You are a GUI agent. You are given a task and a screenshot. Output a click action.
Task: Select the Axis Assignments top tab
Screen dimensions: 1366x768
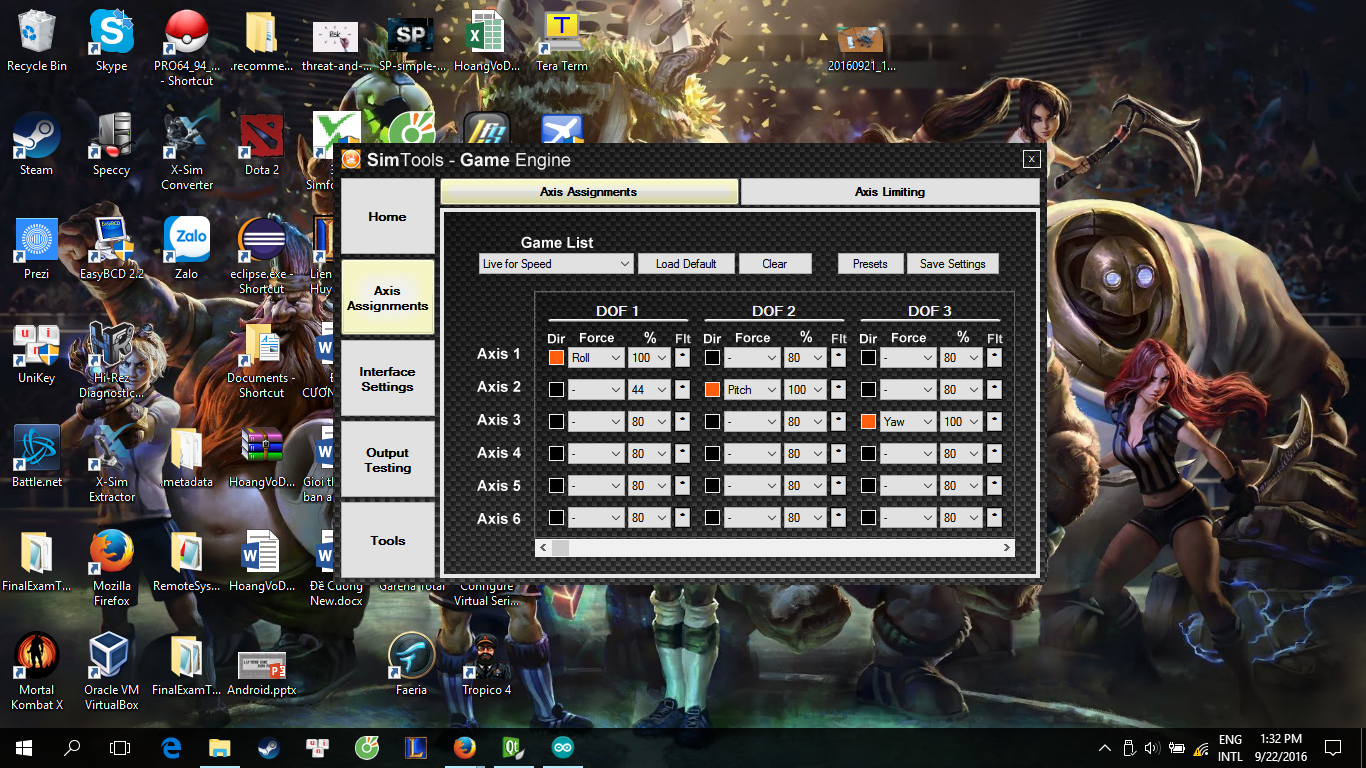point(589,192)
